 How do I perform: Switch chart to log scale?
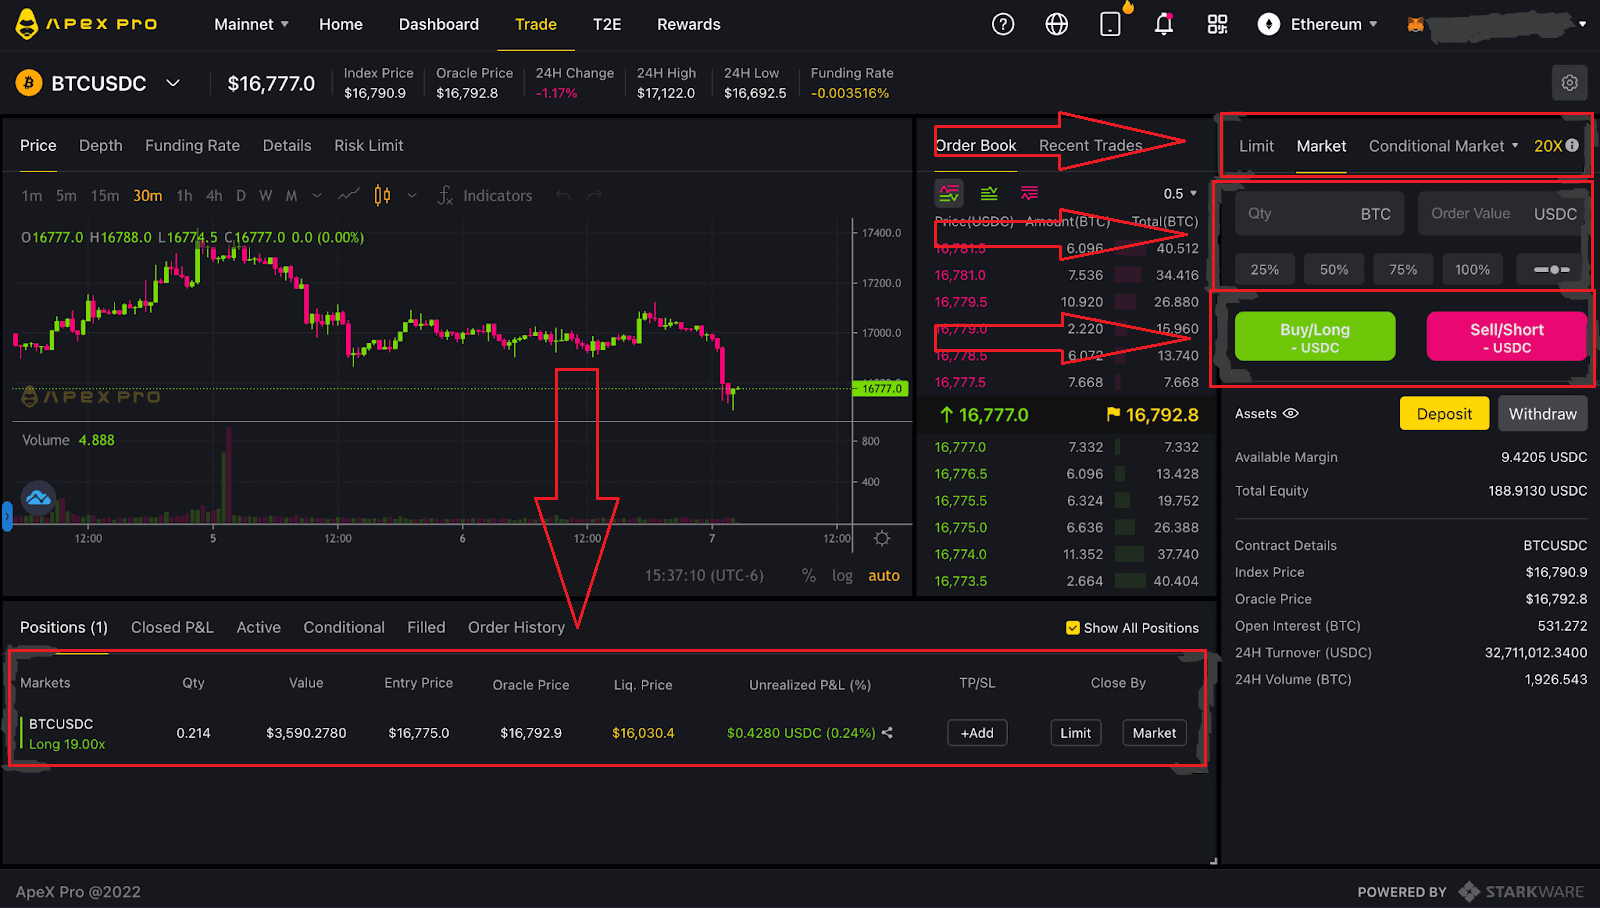point(841,576)
